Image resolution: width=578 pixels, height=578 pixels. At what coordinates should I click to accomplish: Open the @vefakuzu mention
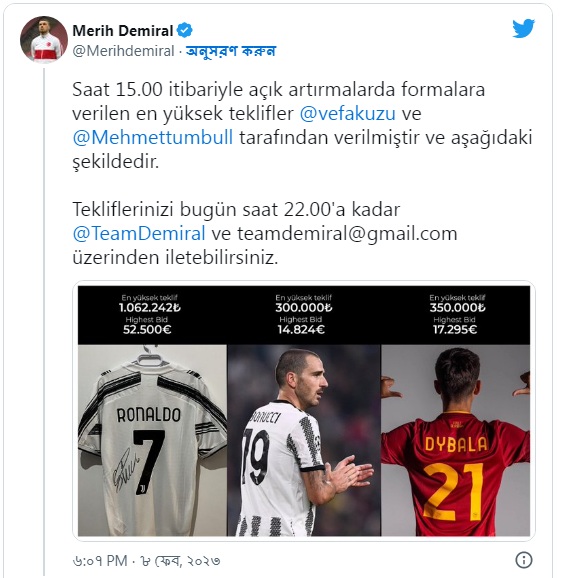click(x=348, y=113)
